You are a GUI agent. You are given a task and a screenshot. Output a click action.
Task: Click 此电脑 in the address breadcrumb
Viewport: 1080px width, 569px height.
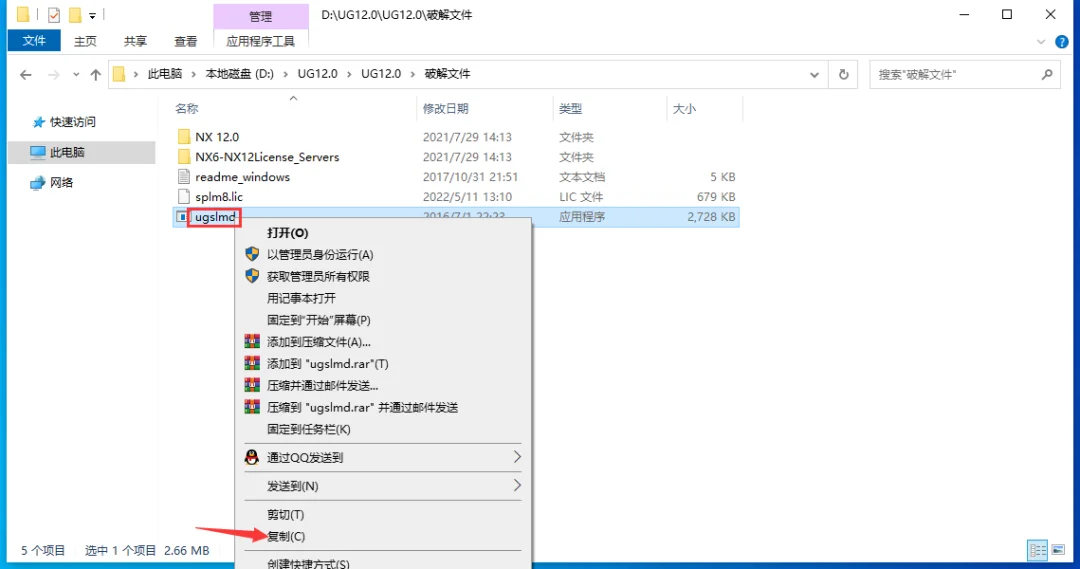[x=165, y=74]
